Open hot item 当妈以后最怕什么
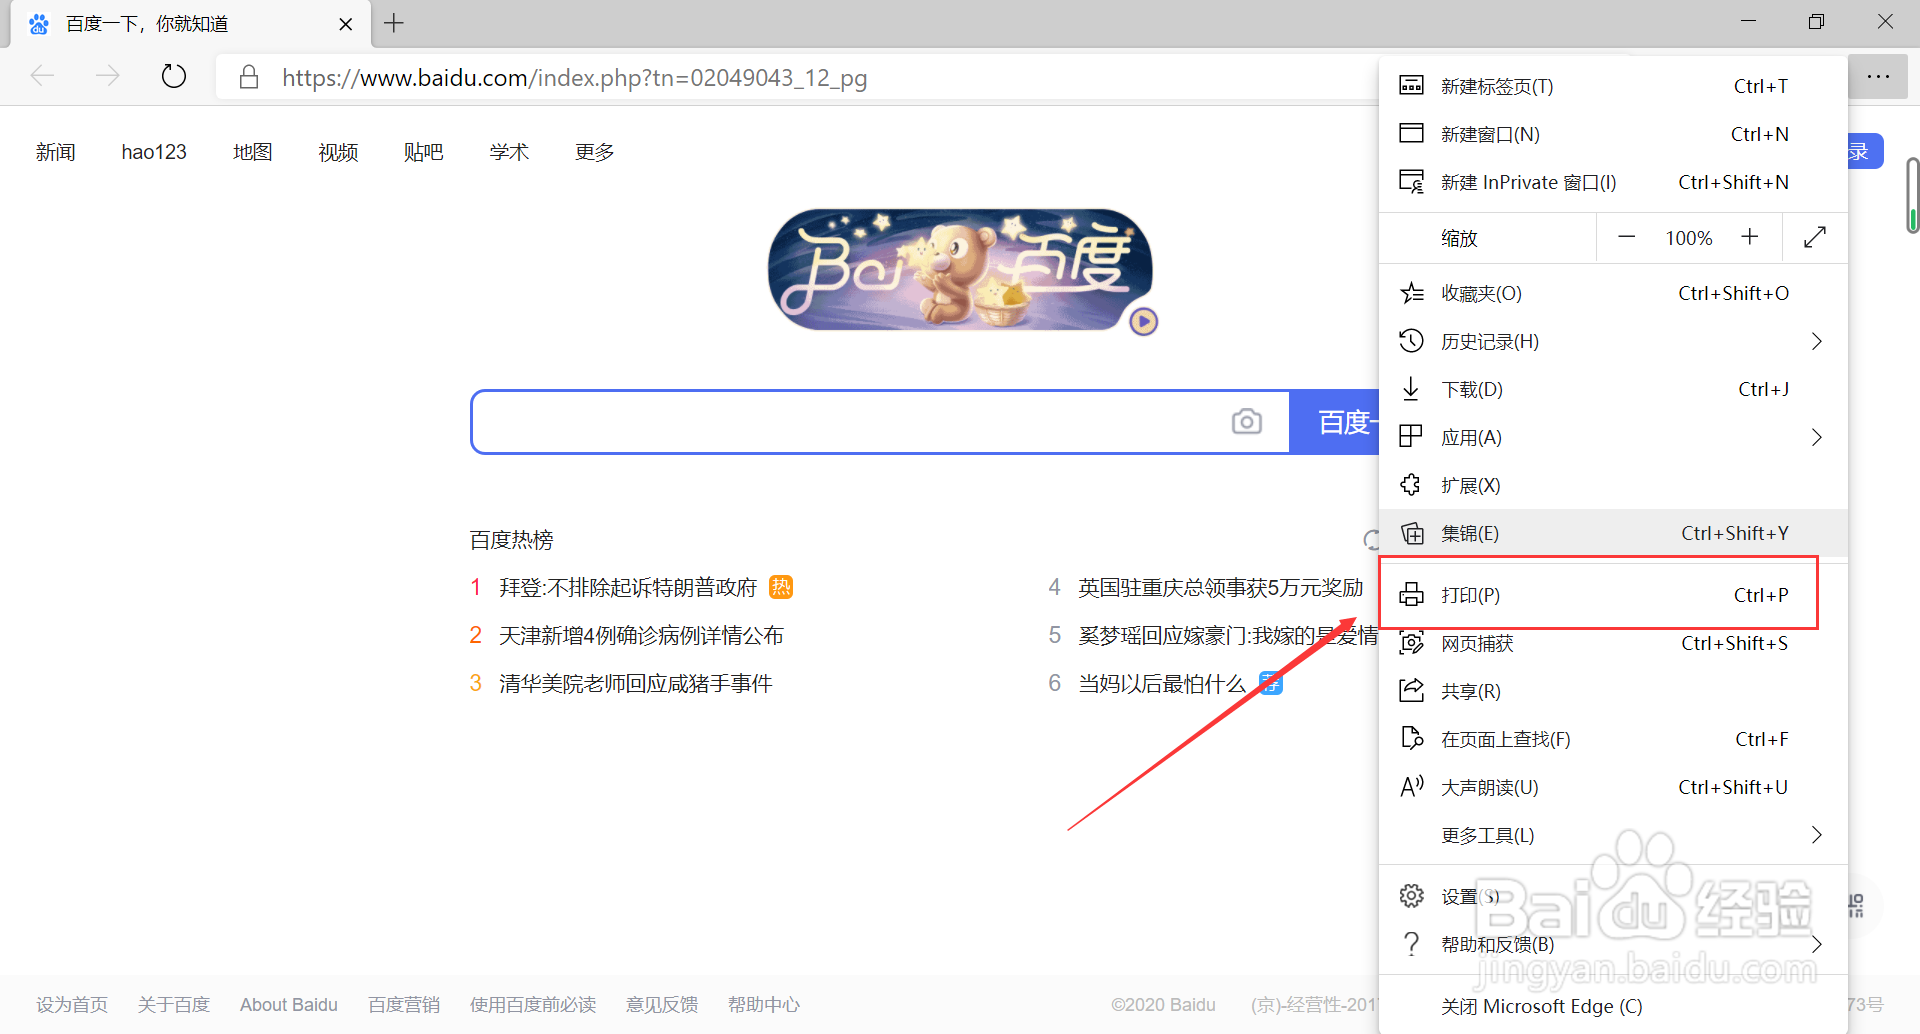This screenshot has width=1920, height=1034. coord(1162,684)
